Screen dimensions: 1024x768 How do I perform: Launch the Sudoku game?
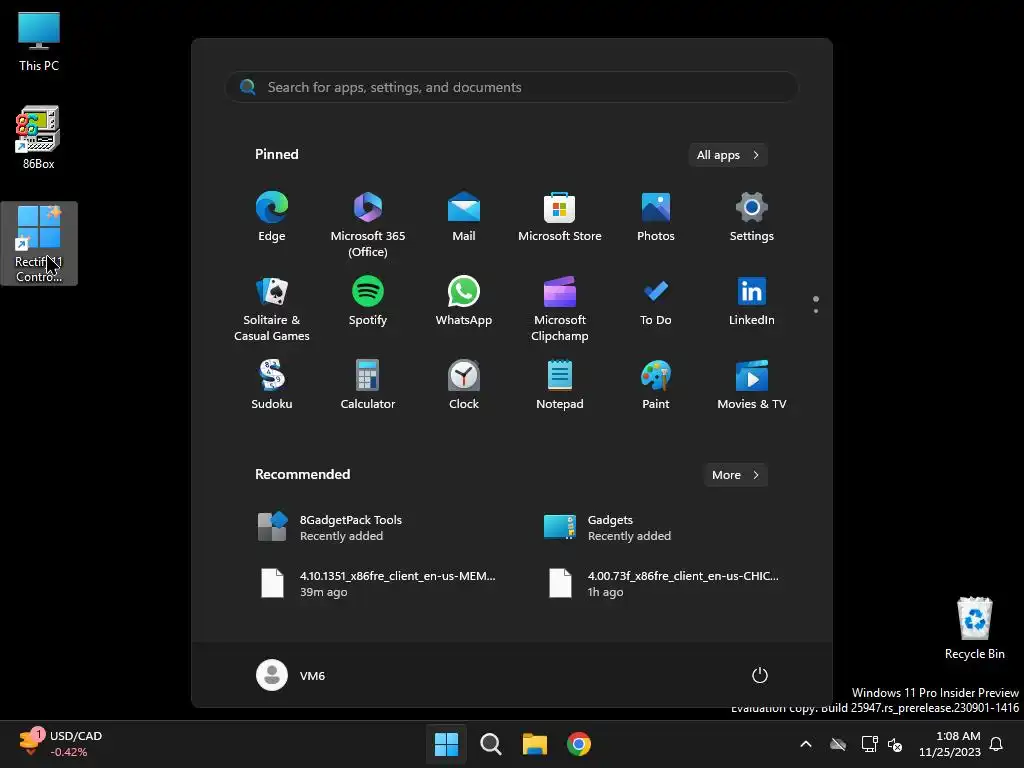pyautogui.click(x=272, y=385)
